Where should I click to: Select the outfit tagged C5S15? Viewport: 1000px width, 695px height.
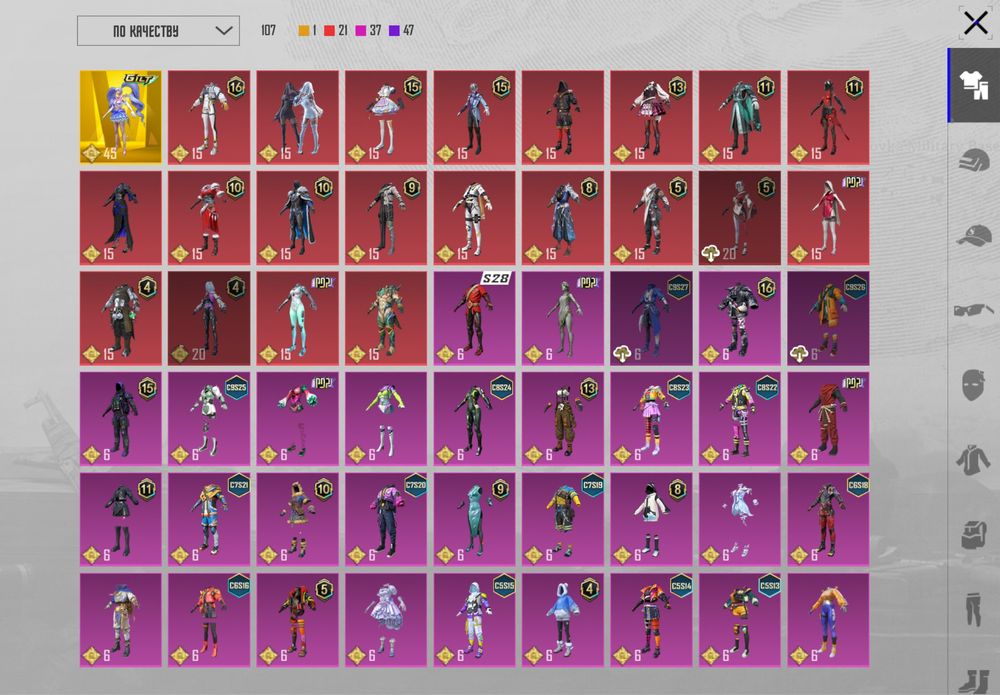[474, 620]
